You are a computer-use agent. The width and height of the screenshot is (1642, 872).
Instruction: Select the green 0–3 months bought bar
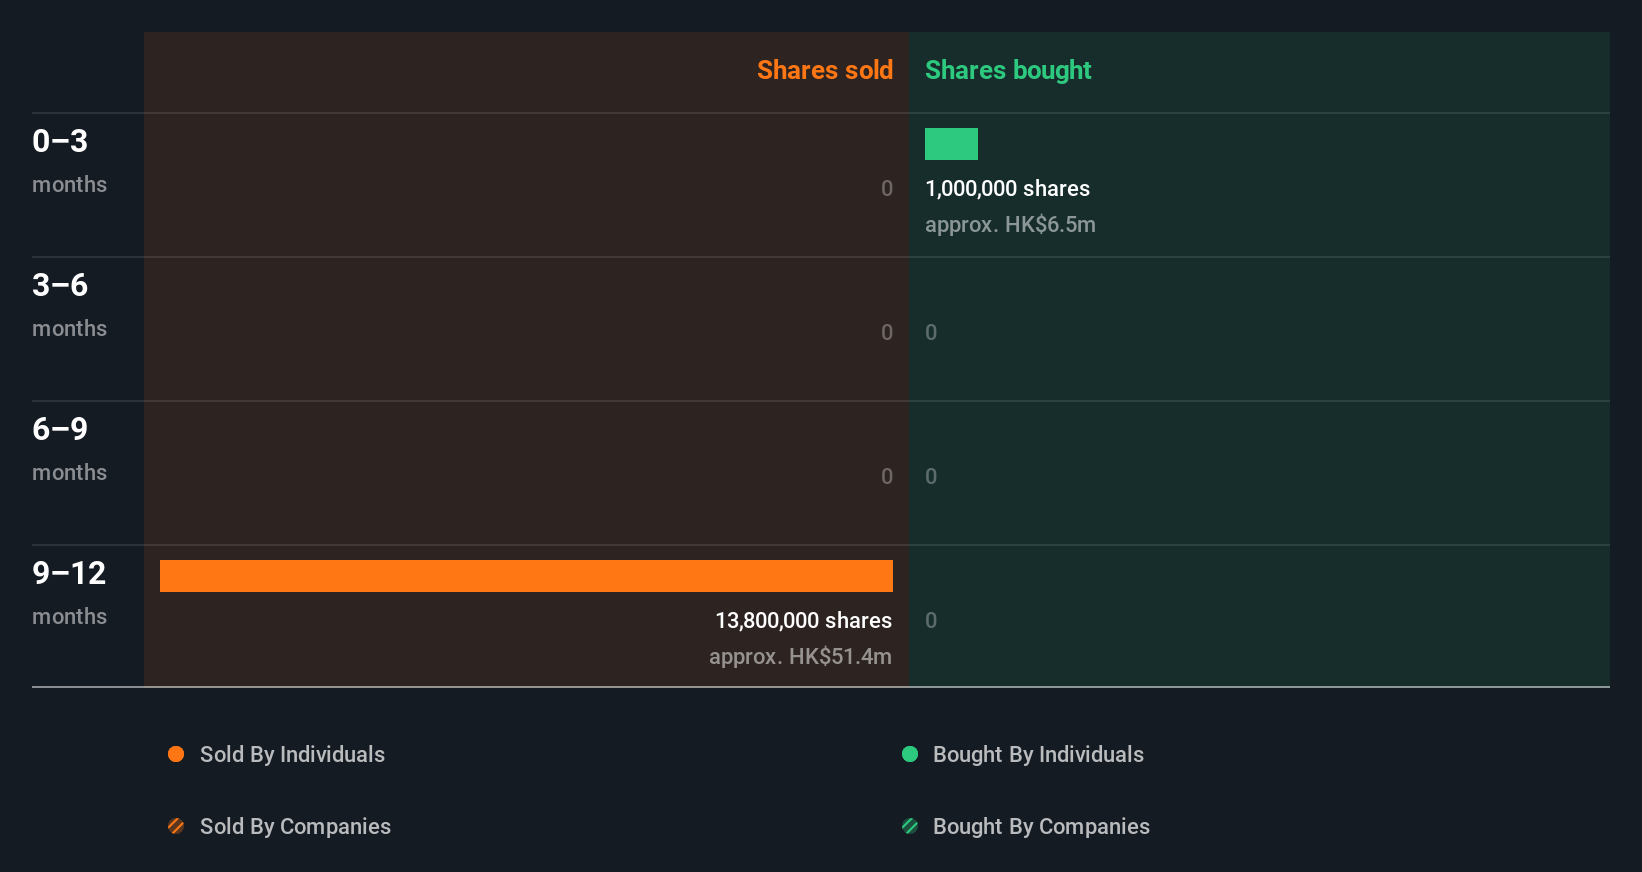(x=951, y=144)
